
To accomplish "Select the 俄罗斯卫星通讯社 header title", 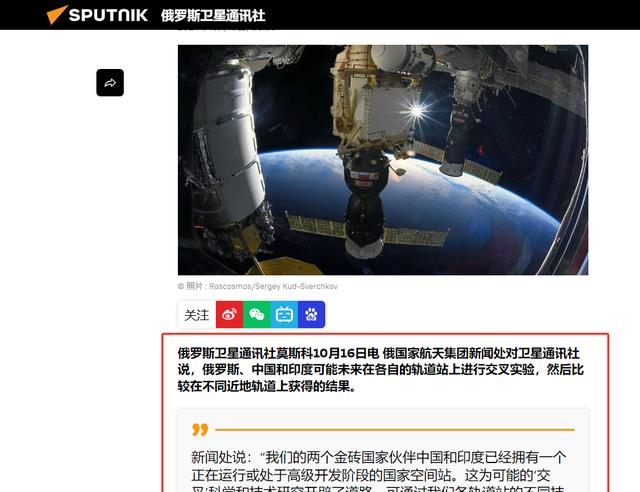I will pyautogui.click(x=213, y=16).
